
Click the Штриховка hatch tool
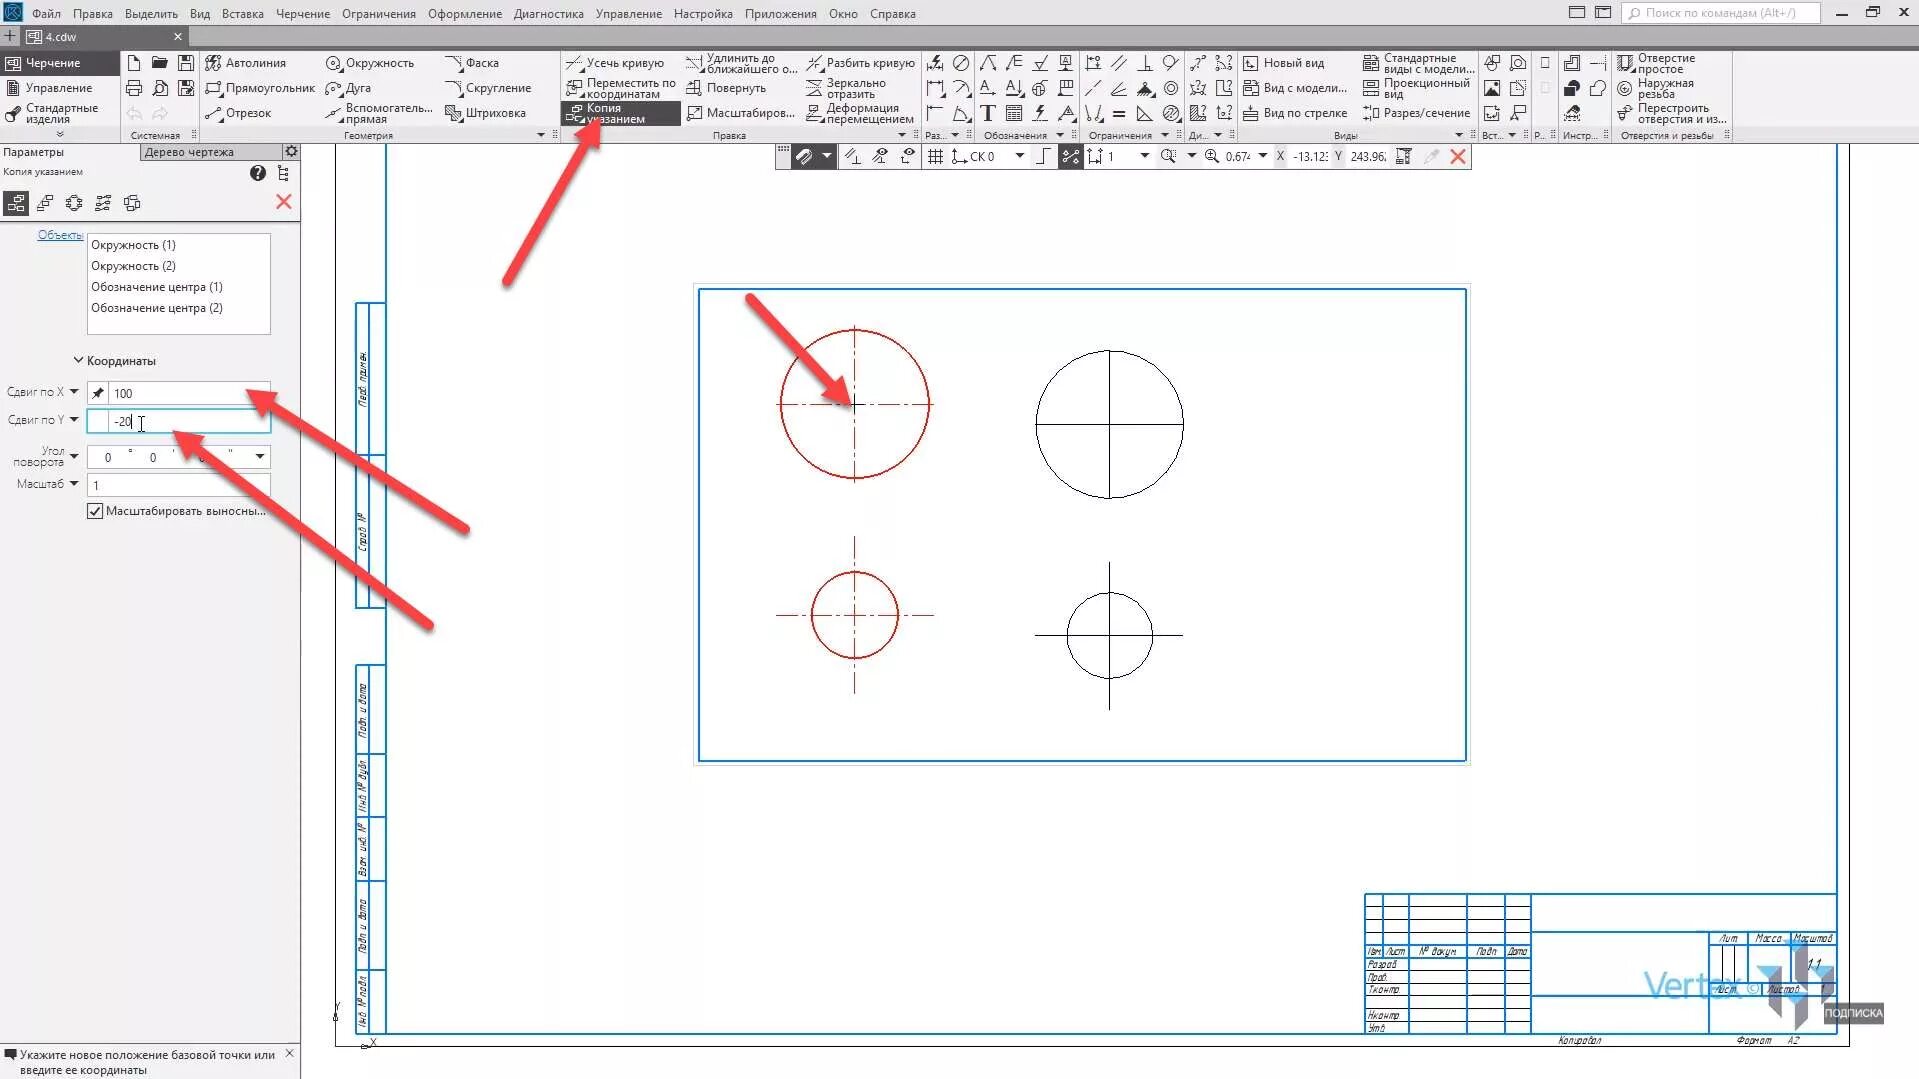click(486, 113)
